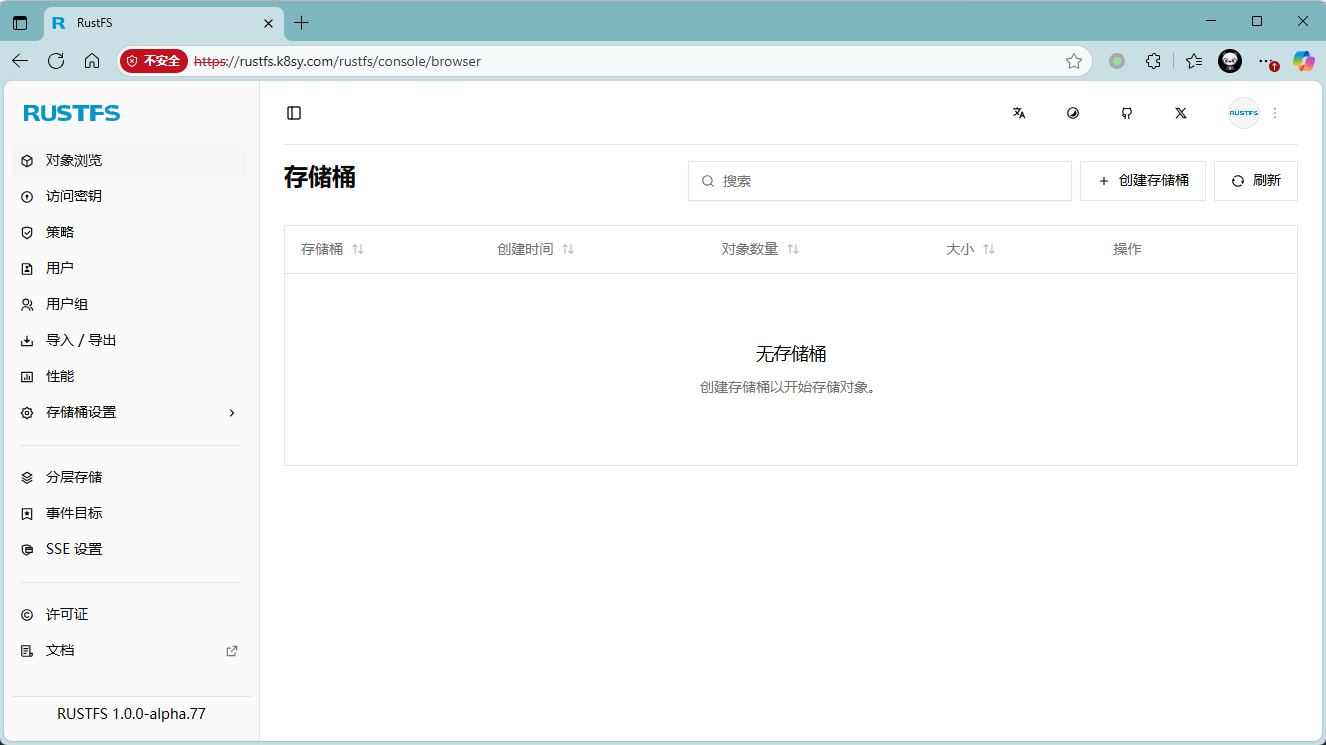Open the language translation switcher icon

(x=1019, y=113)
